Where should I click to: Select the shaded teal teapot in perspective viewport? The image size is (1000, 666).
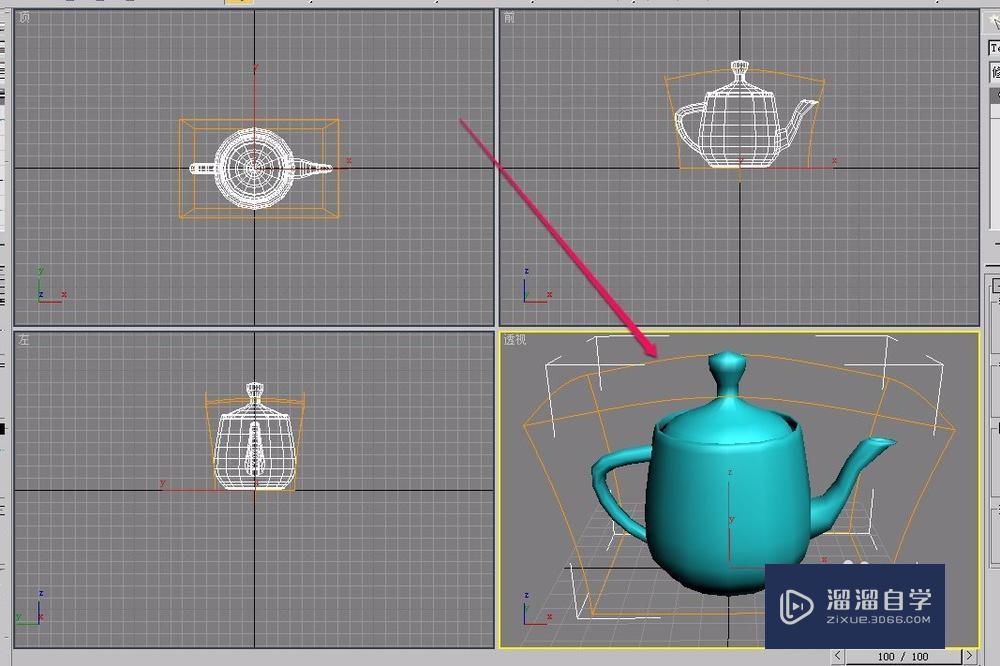point(743,473)
